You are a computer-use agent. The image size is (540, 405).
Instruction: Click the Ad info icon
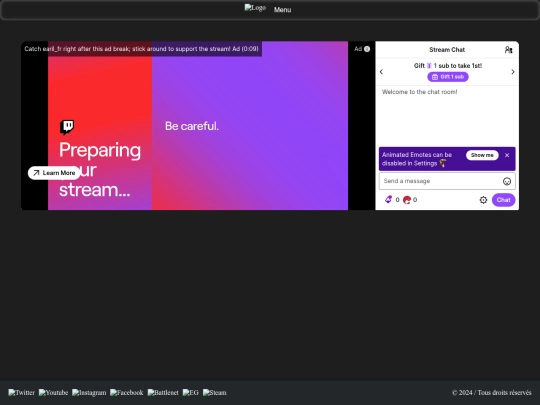click(x=367, y=49)
